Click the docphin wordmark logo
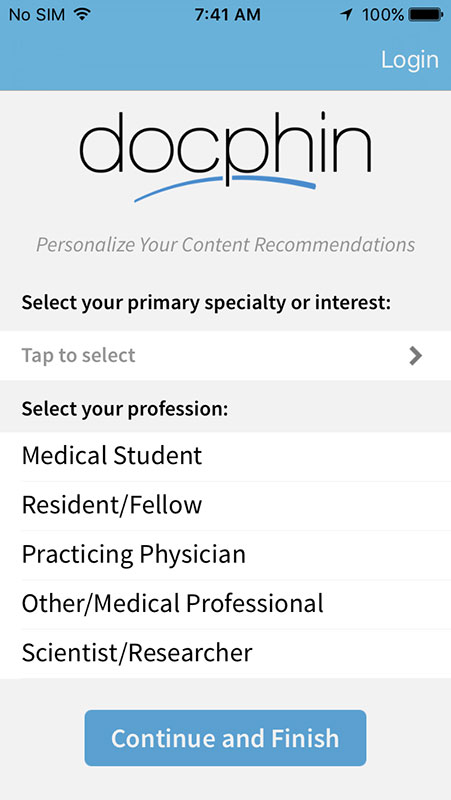This screenshot has width=451, height=800. pos(226,147)
